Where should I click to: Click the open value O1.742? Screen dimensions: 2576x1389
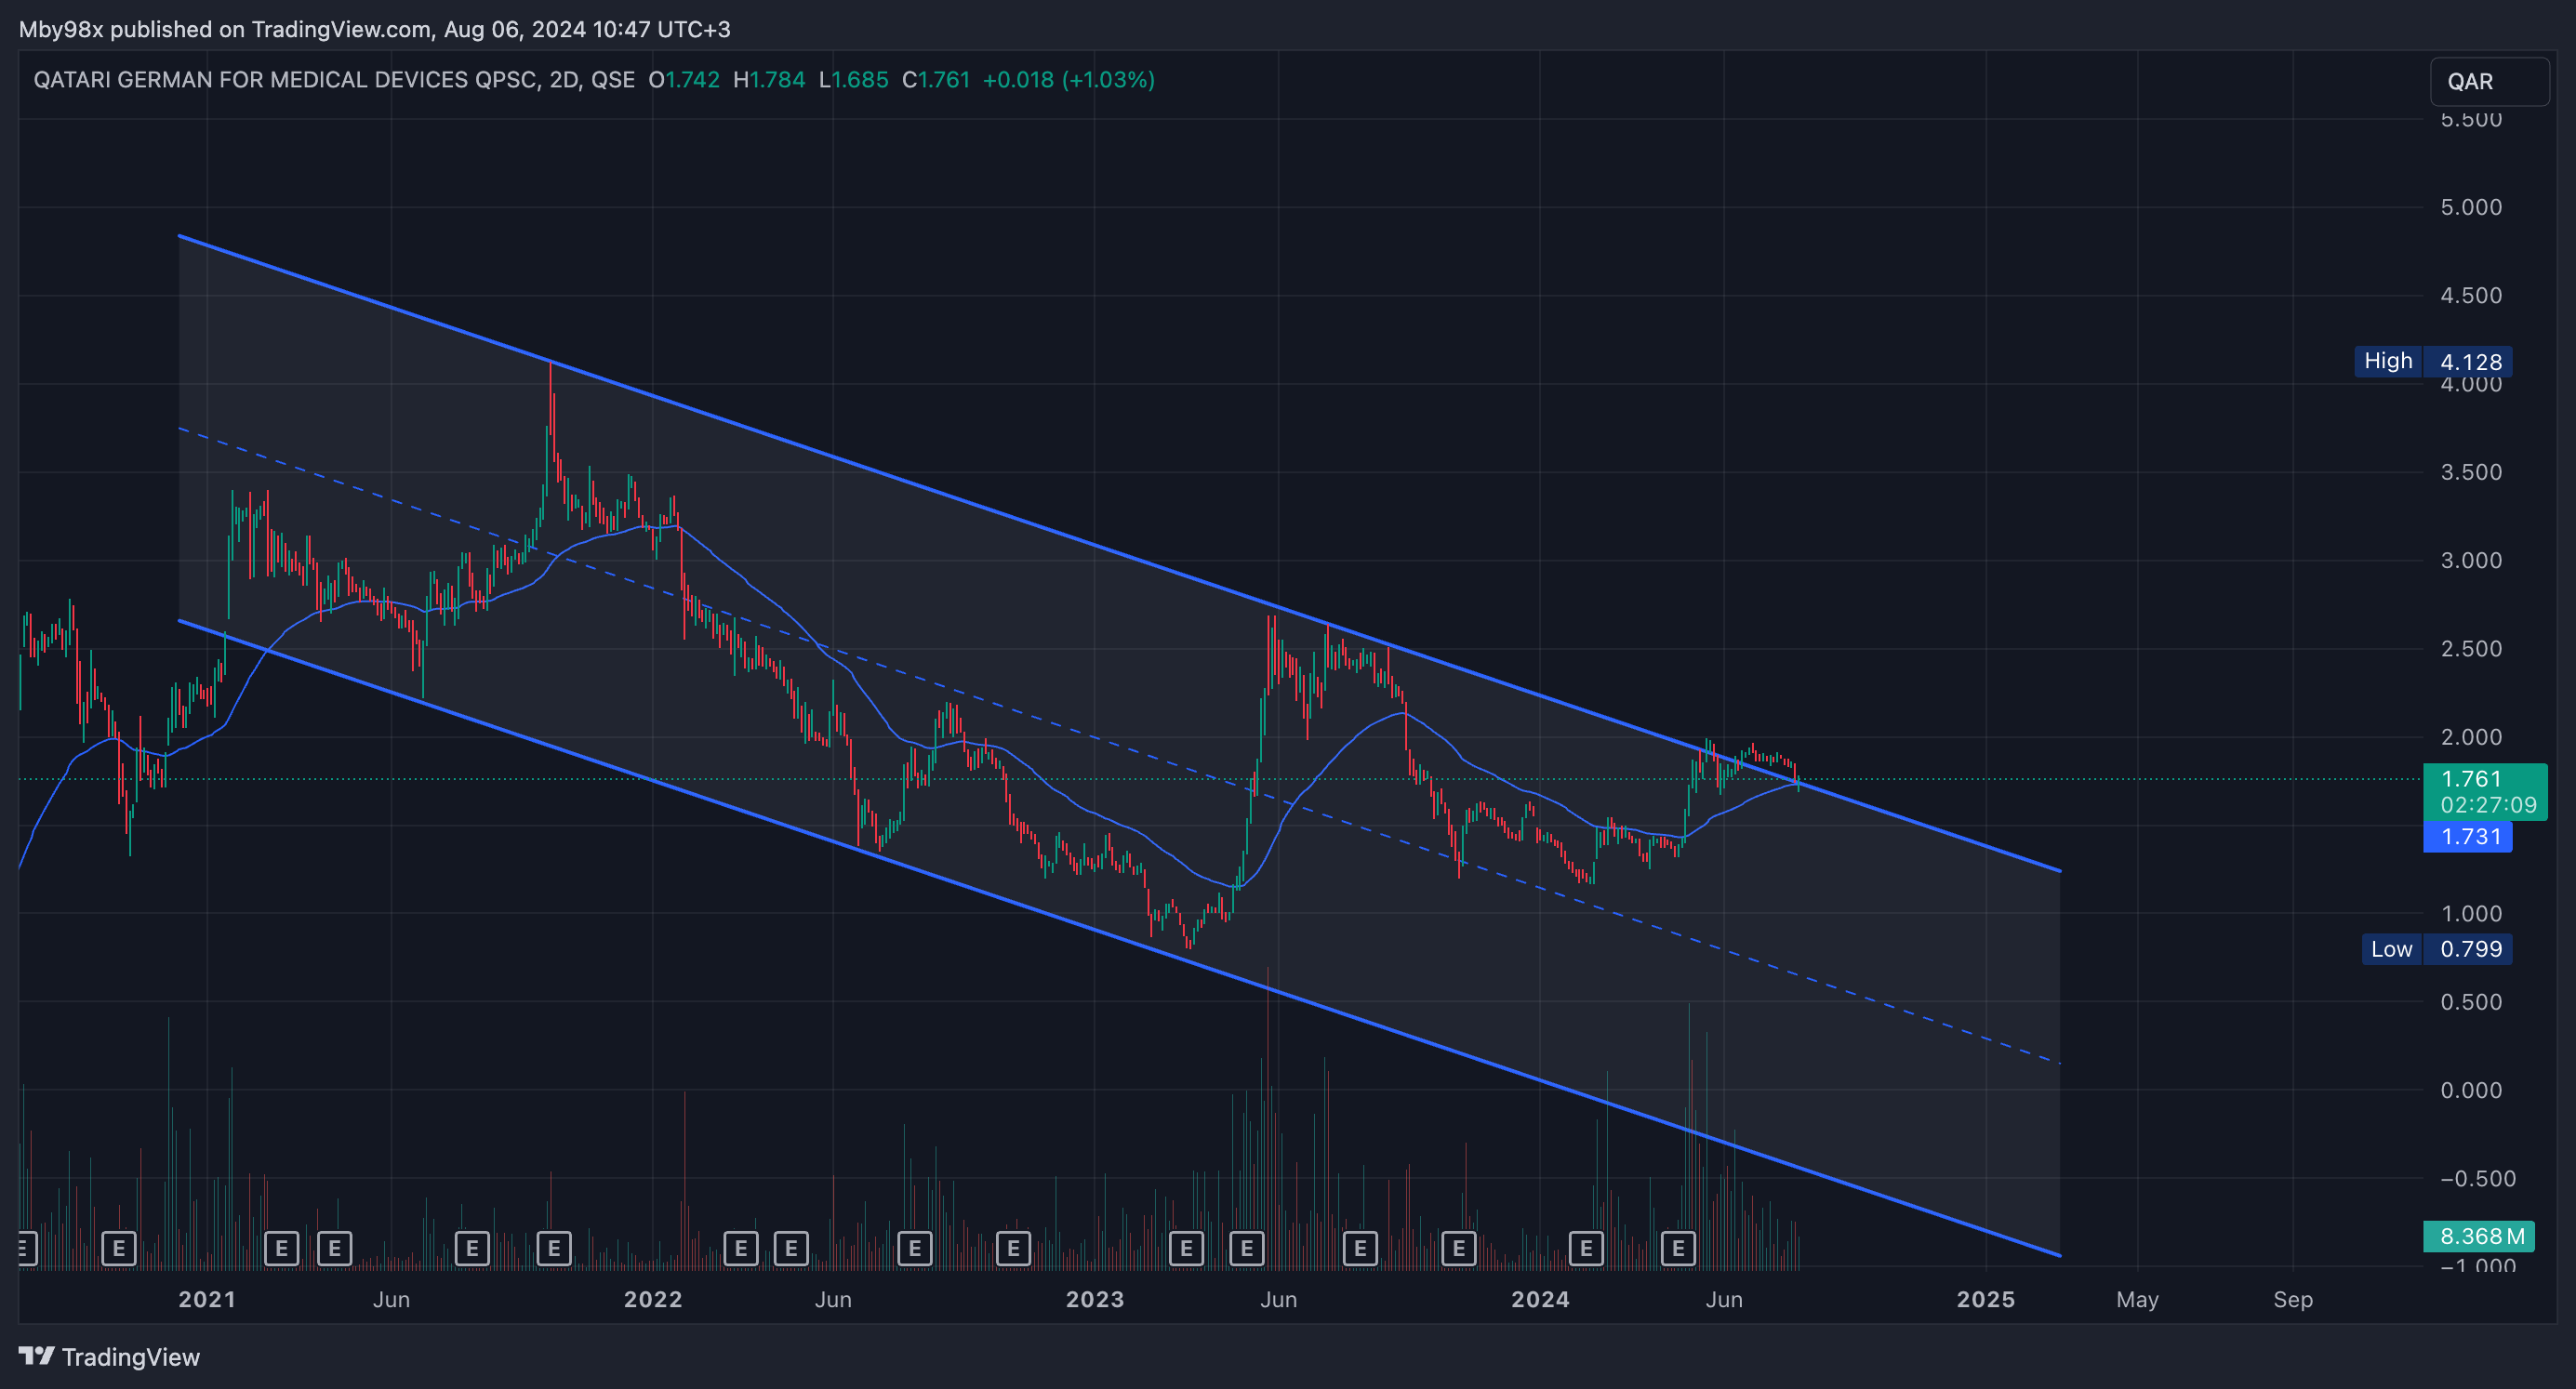coord(684,80)
